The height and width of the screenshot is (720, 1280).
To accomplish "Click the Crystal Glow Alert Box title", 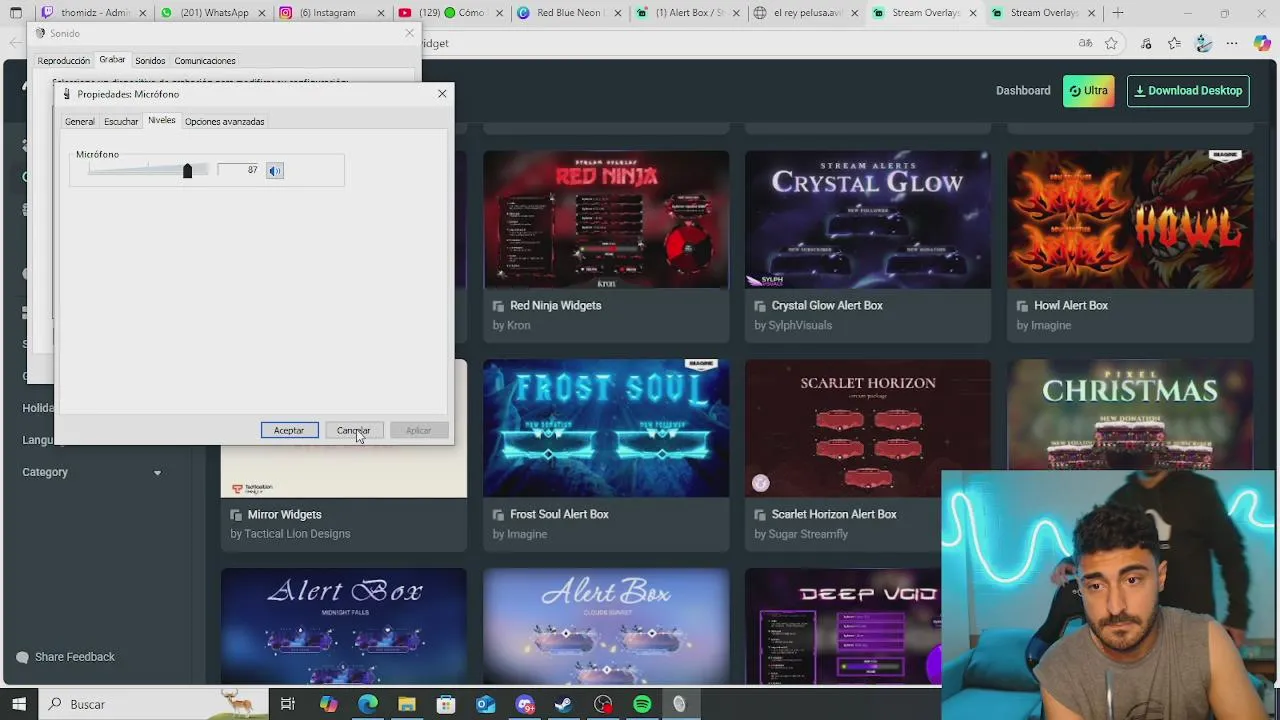I will pos(827,305).
